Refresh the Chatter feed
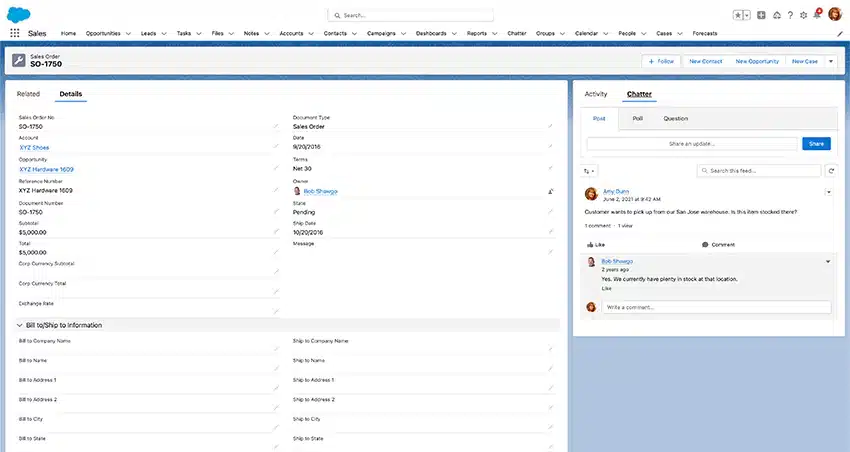 click(x=831, y=171)
